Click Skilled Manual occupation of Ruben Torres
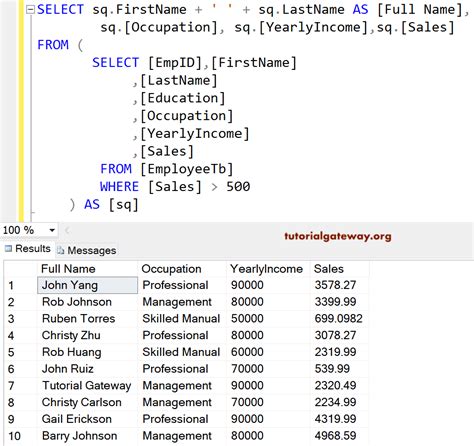The height and width of the screenshot is (446, 474). pyautogui.click(x=181, y=319)
